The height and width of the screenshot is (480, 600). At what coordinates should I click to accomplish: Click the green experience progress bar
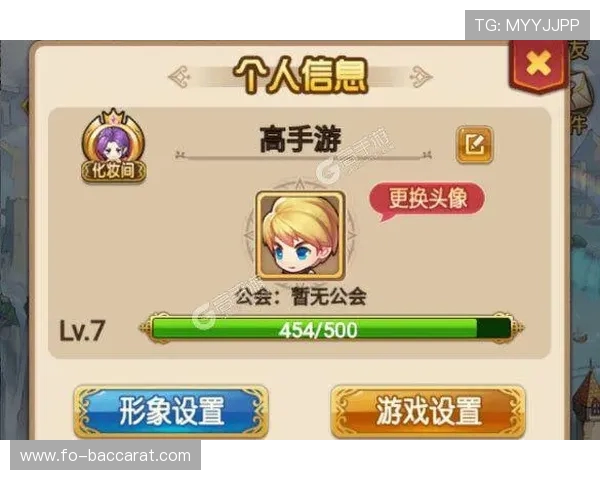(331, 328)
